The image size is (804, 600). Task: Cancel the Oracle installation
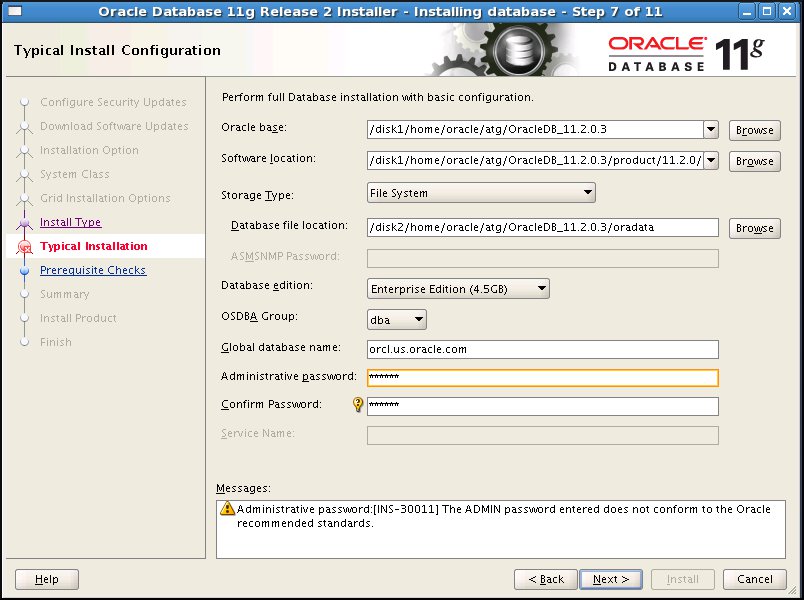(755, 579)
